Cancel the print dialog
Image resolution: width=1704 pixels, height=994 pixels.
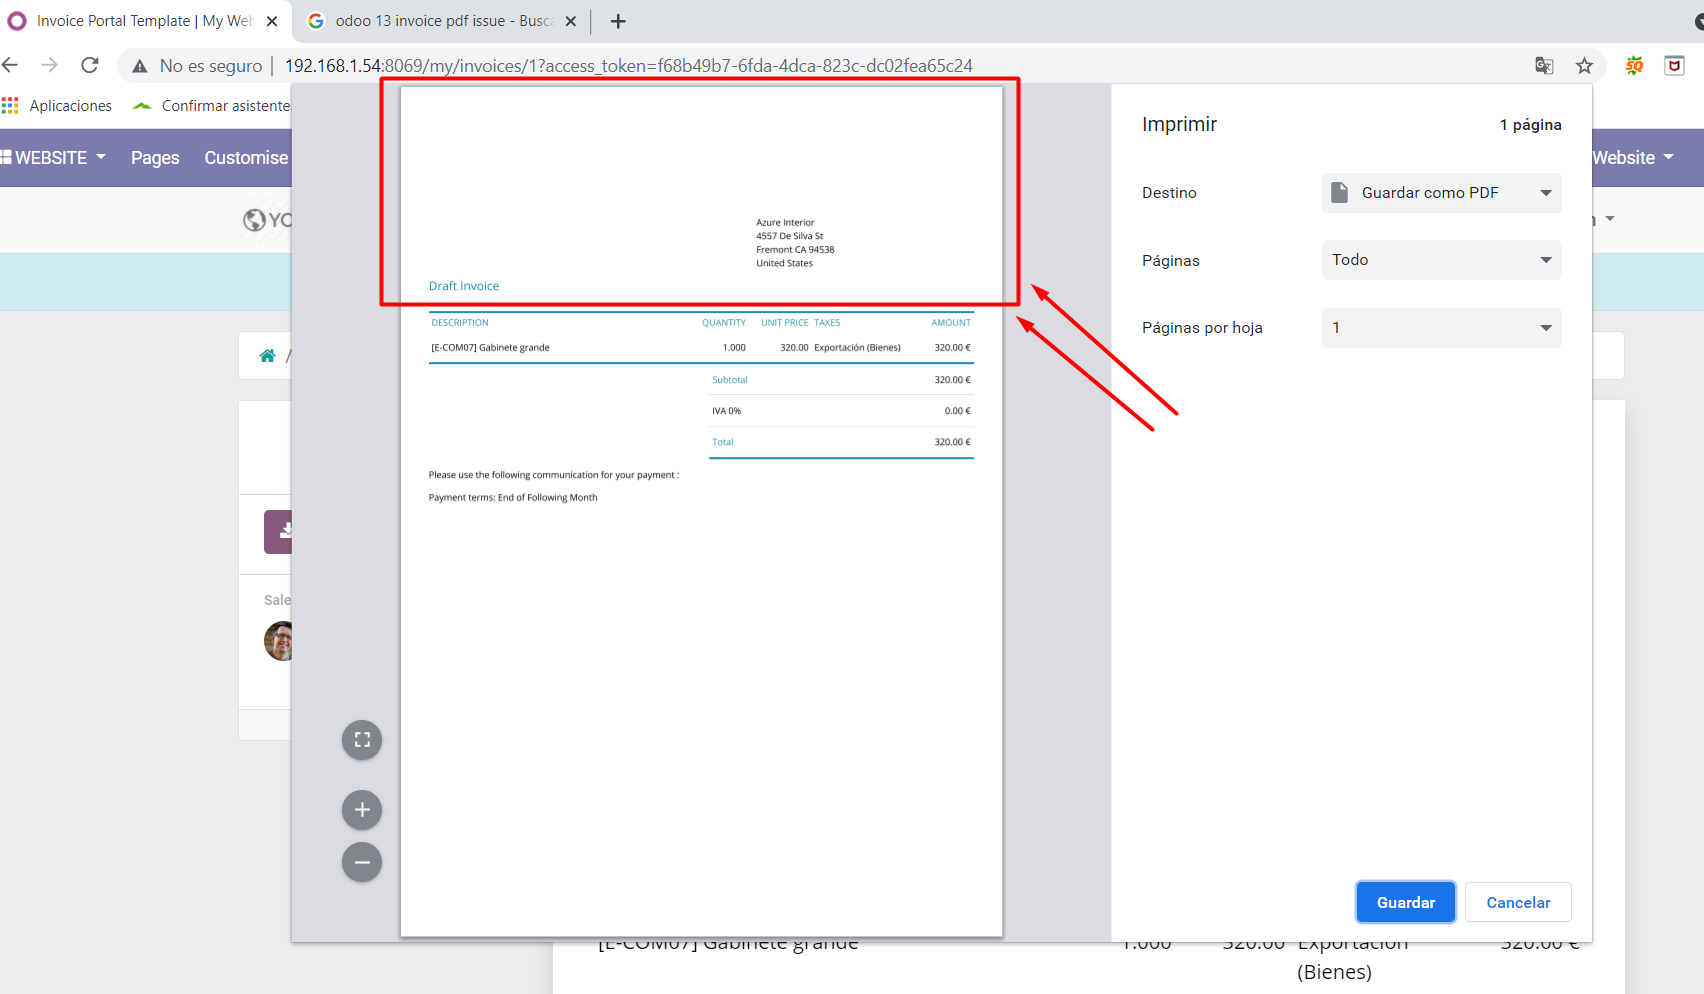click(1517, 901)
